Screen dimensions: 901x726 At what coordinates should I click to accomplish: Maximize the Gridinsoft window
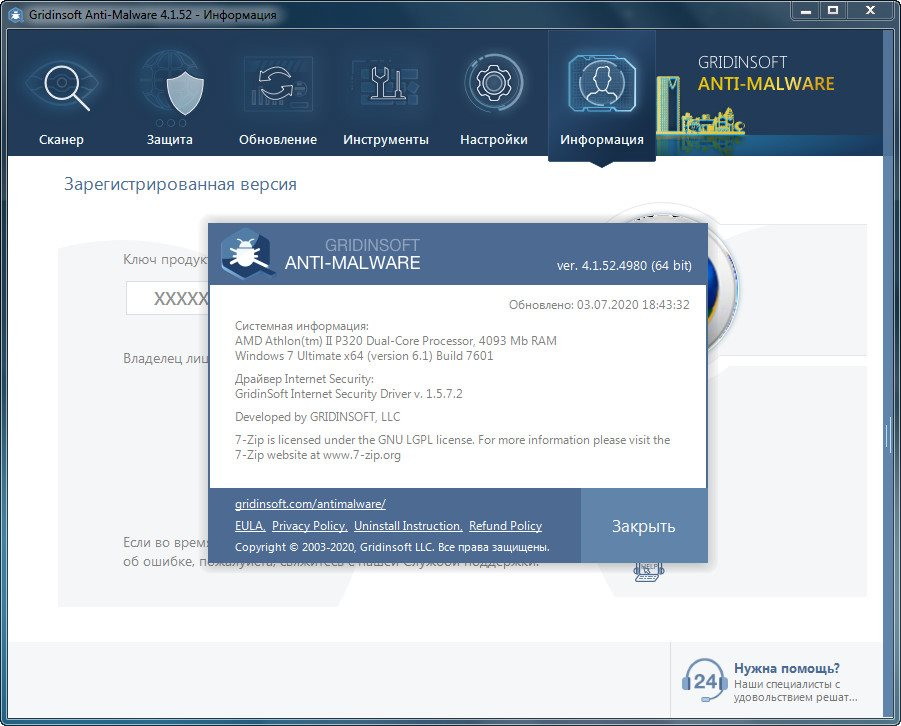(832, 11)
